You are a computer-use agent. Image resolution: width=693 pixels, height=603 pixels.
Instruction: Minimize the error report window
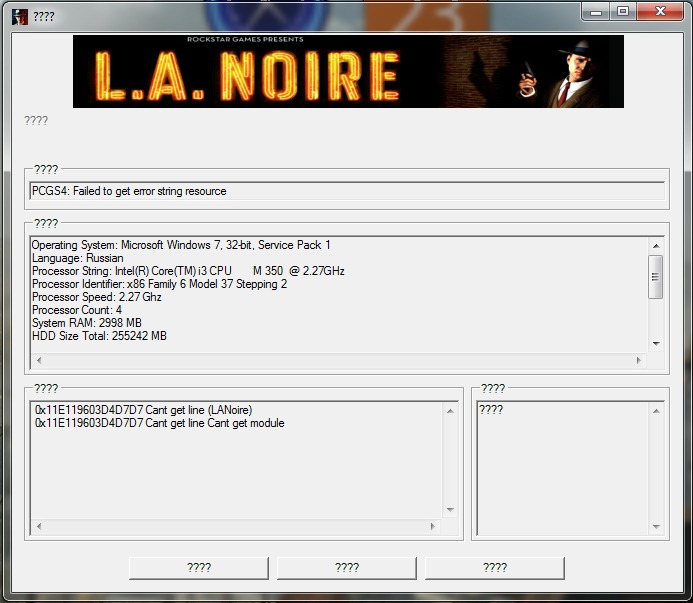pyautogui.click(x=596, y=11)
